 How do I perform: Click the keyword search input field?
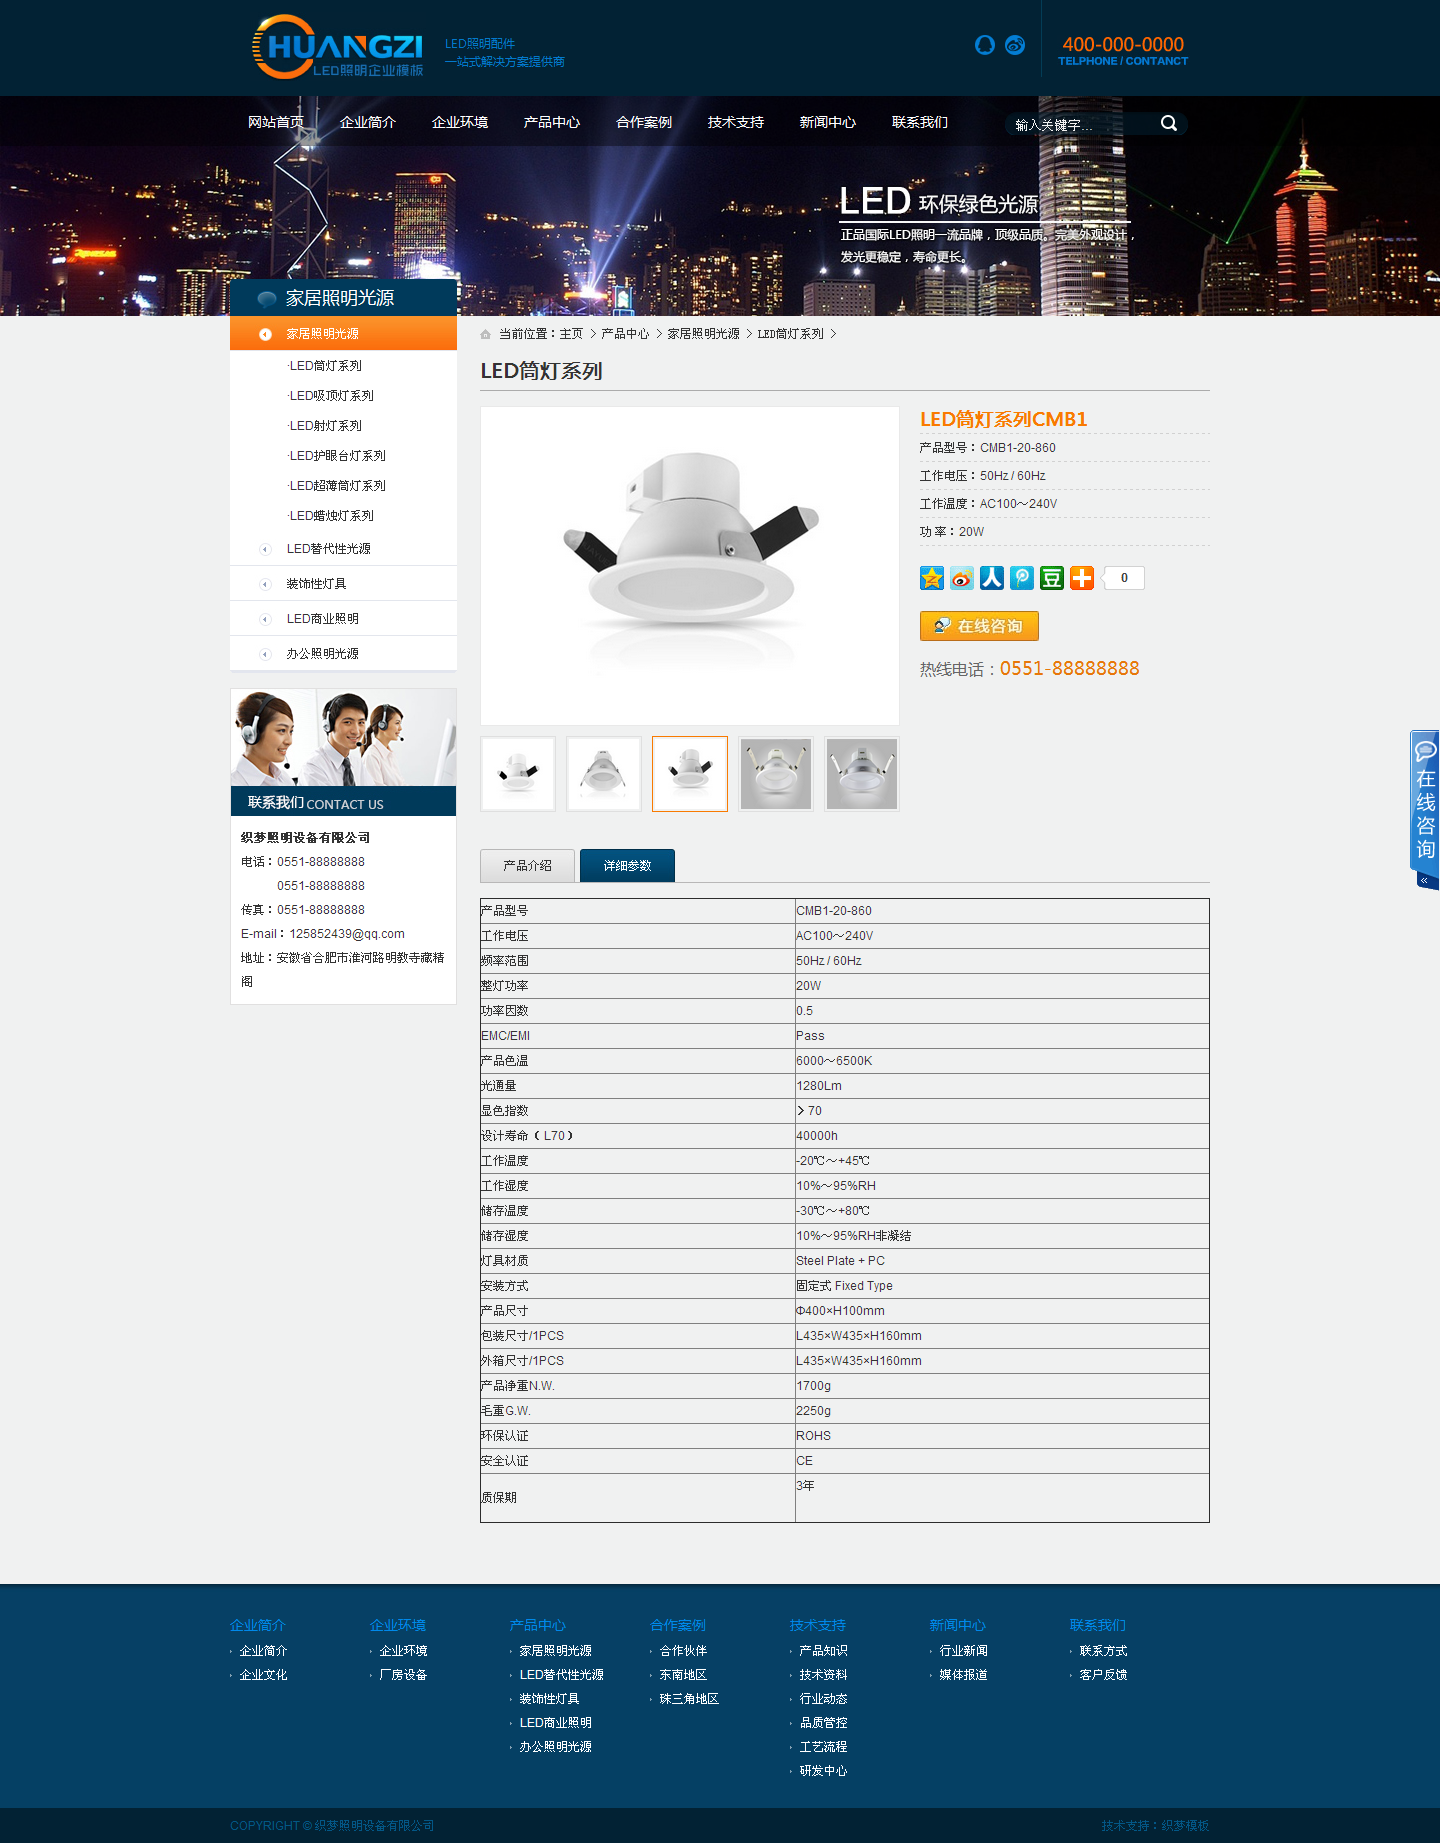coord(1080,124)
